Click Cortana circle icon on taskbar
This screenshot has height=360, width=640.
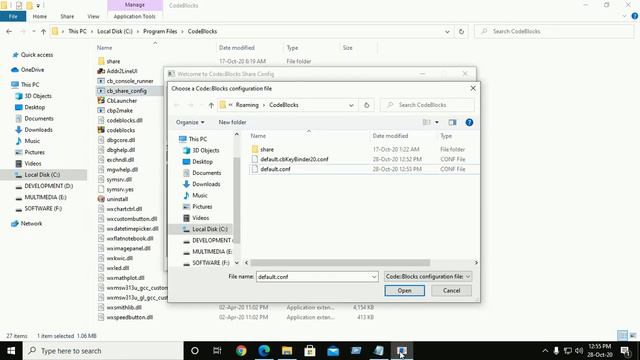pyautogui.click(x=195, y=351)
